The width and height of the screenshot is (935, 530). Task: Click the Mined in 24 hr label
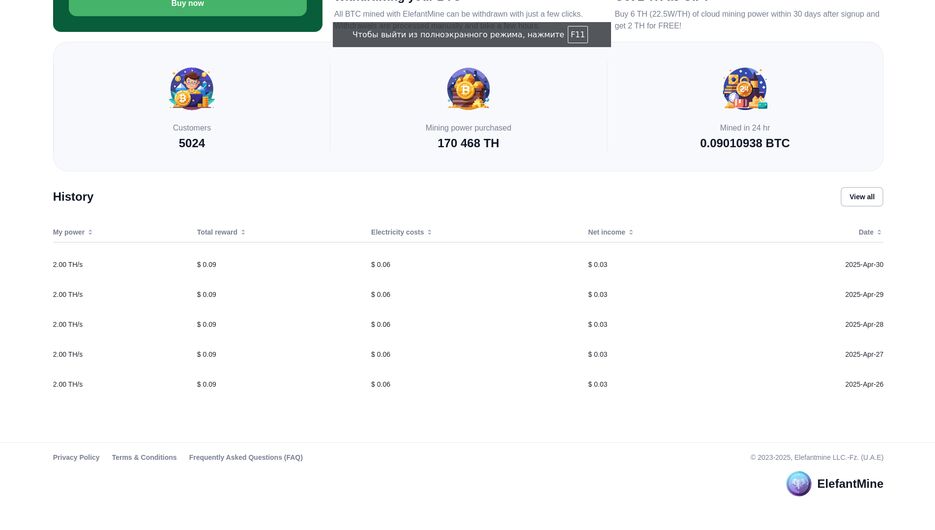click(x=744, y=128)
